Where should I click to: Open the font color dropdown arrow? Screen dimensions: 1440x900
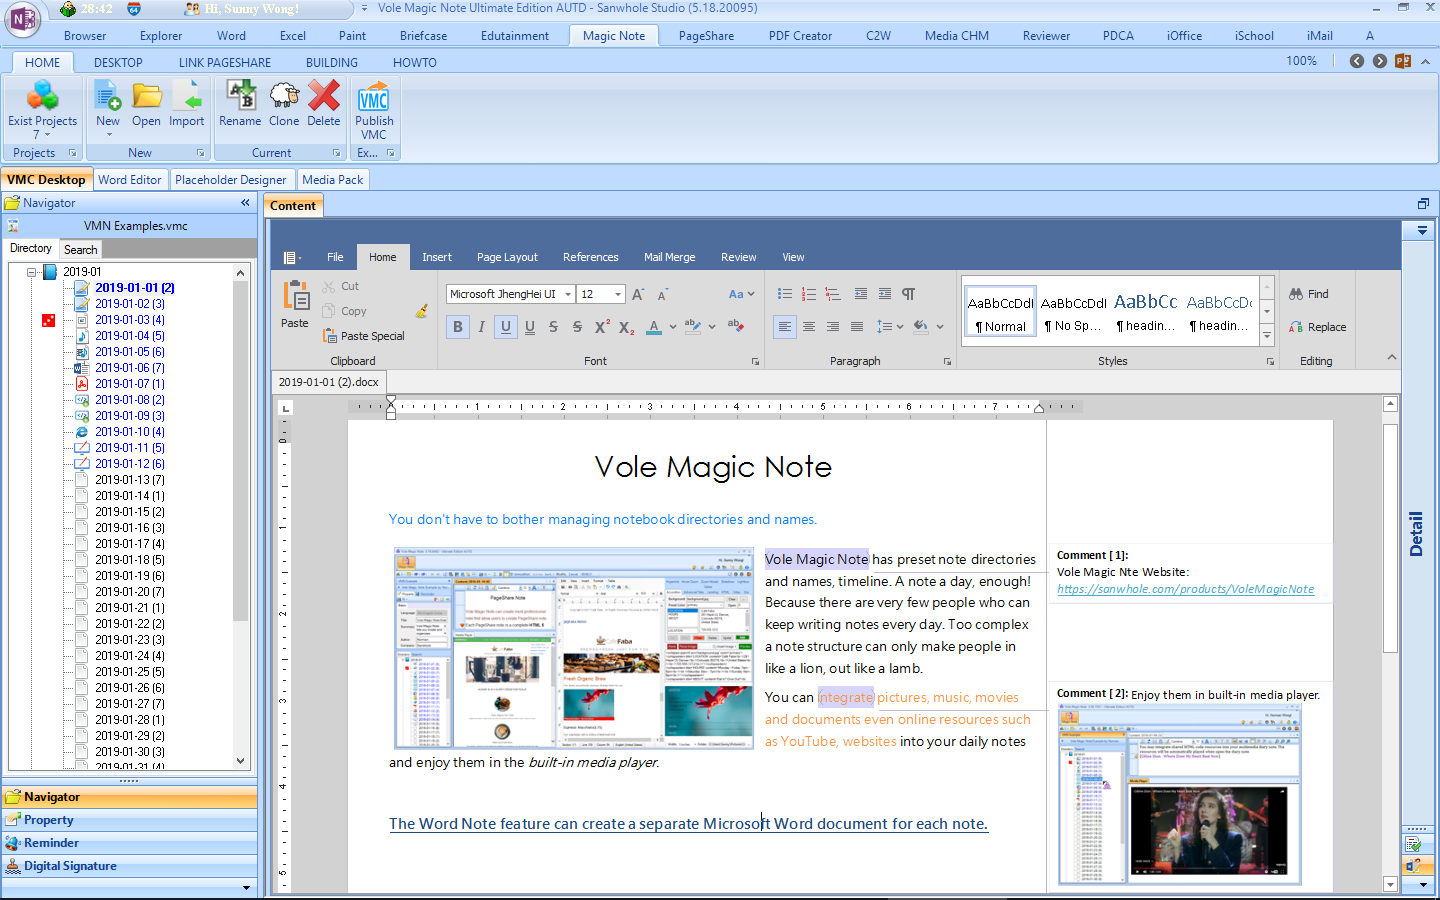[673, 327]
